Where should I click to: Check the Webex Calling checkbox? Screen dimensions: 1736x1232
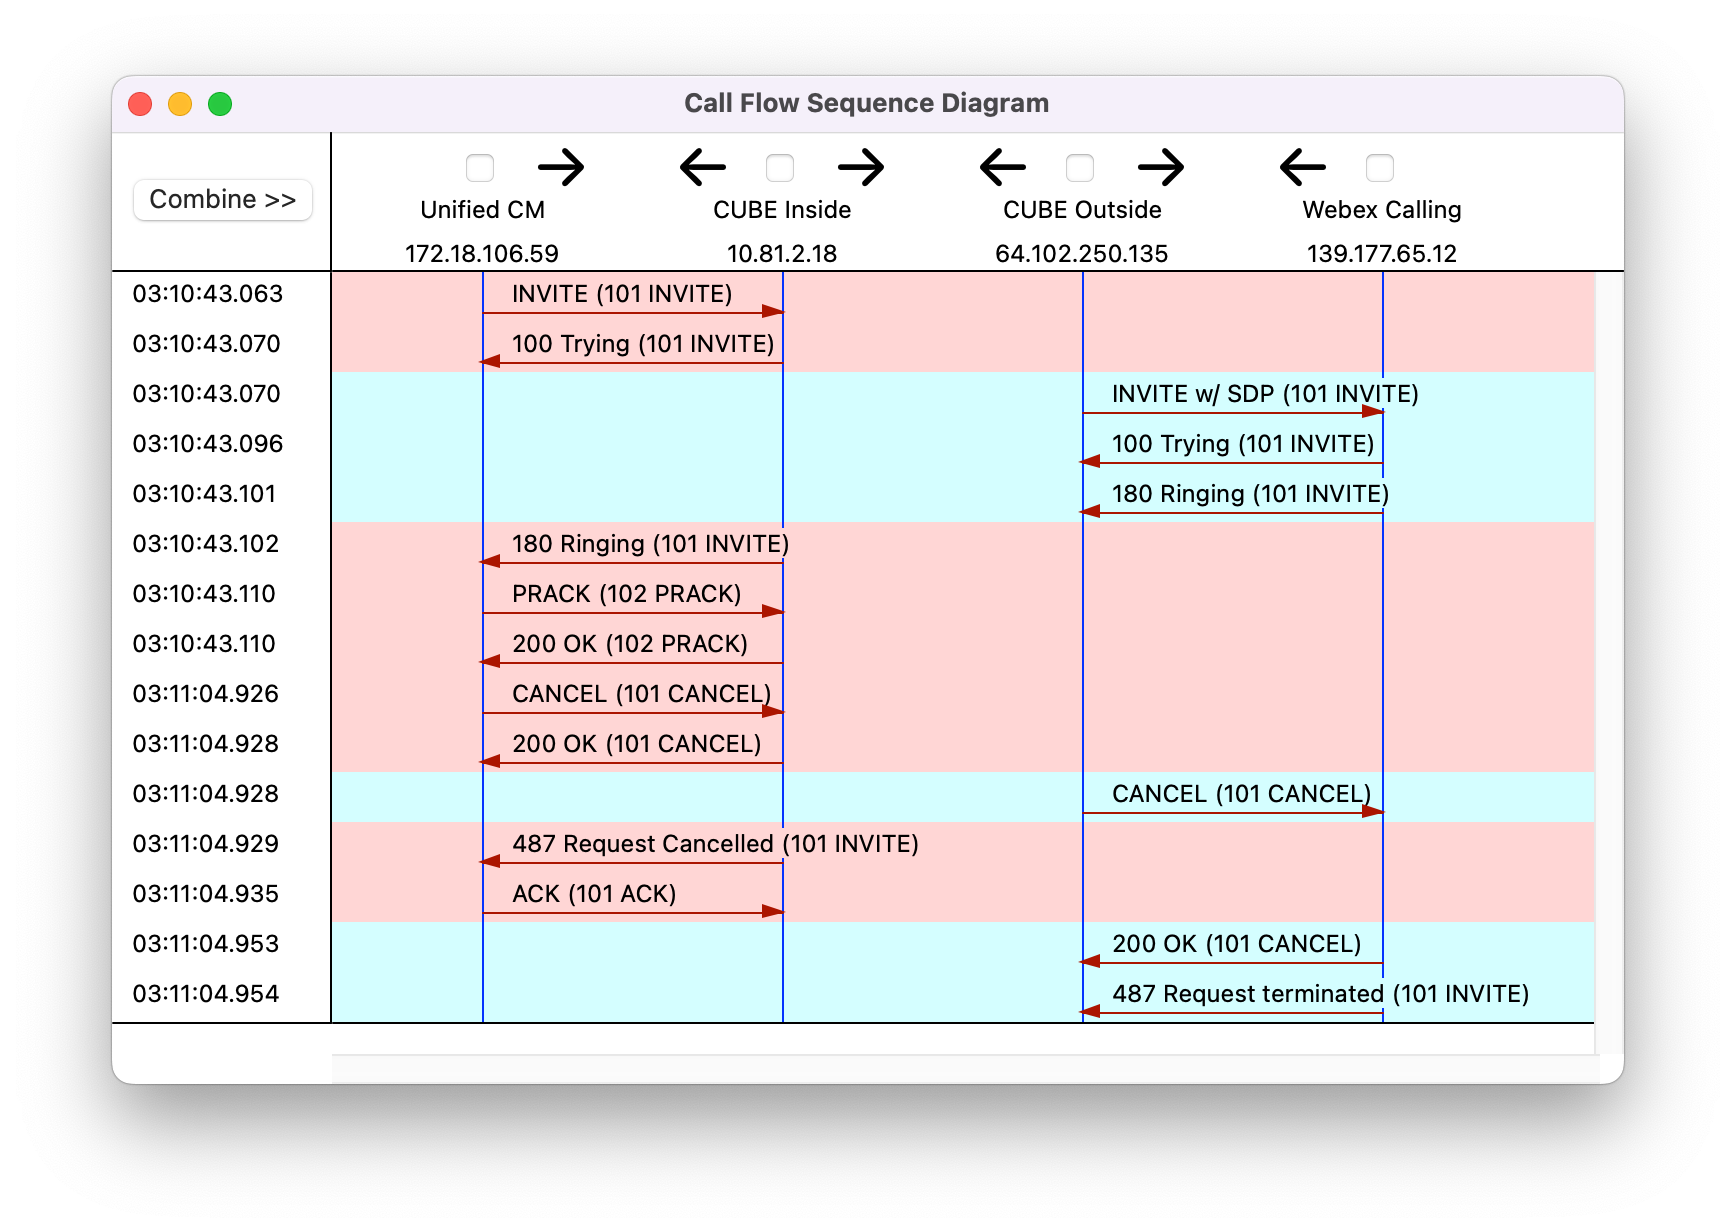pos(1380,168)
